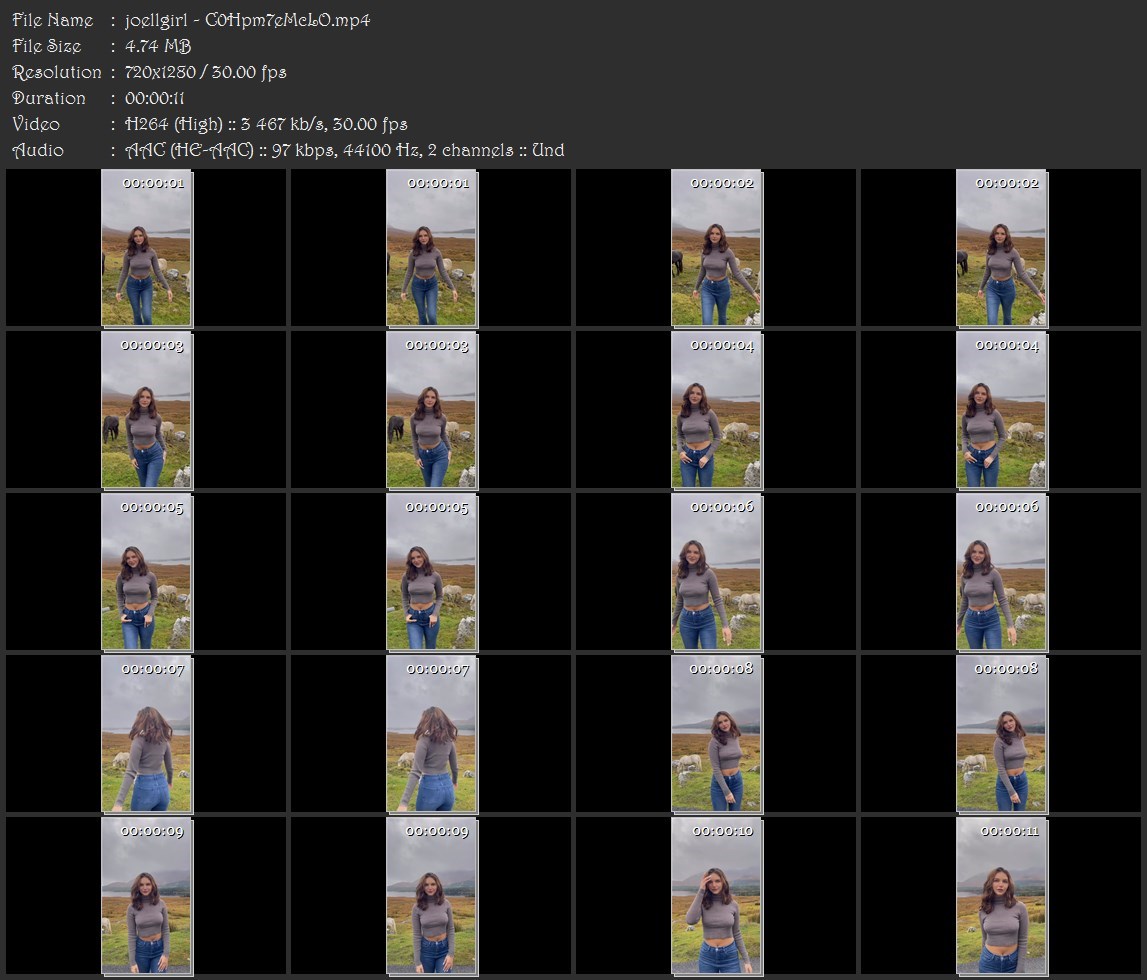Click the "File Name" label
This screenshot has width=1147, height=980.
tap(53, 20)
